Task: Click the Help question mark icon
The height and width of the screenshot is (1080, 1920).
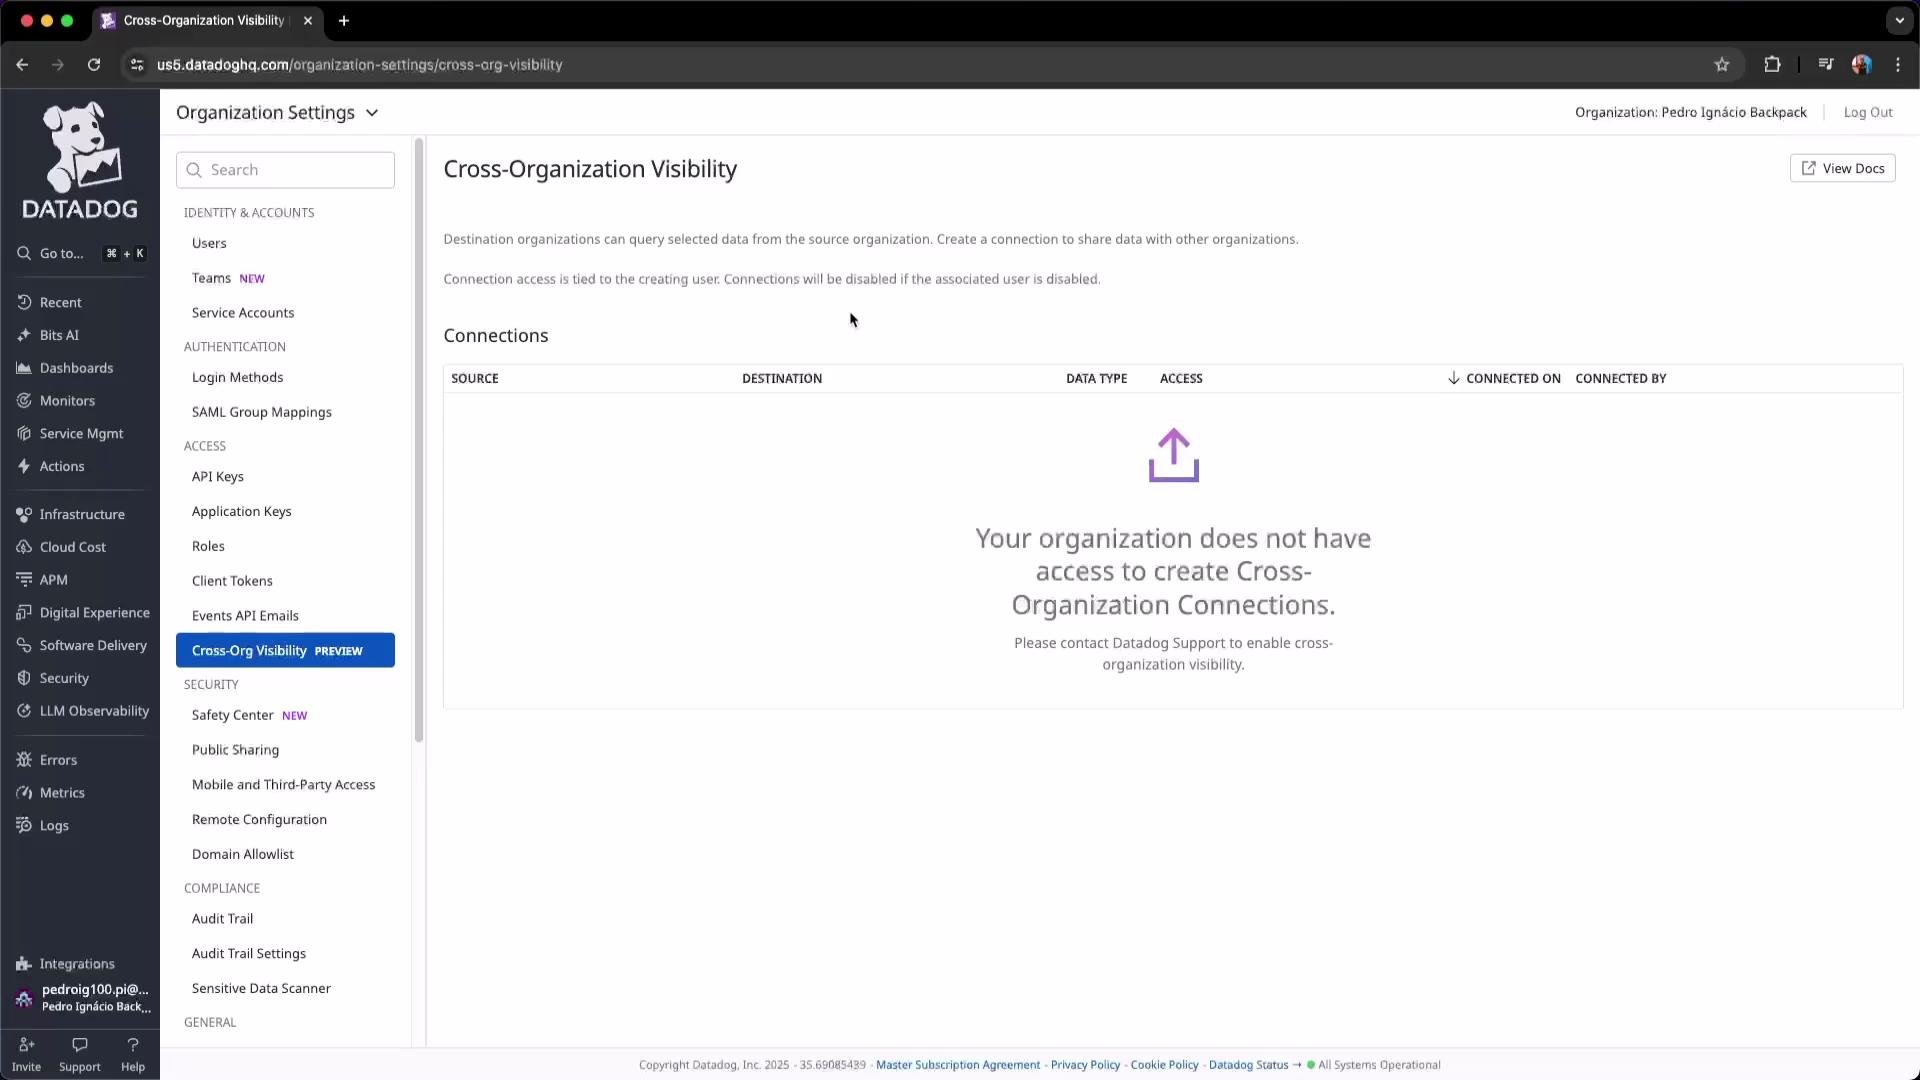Action: coord(133,1045)
